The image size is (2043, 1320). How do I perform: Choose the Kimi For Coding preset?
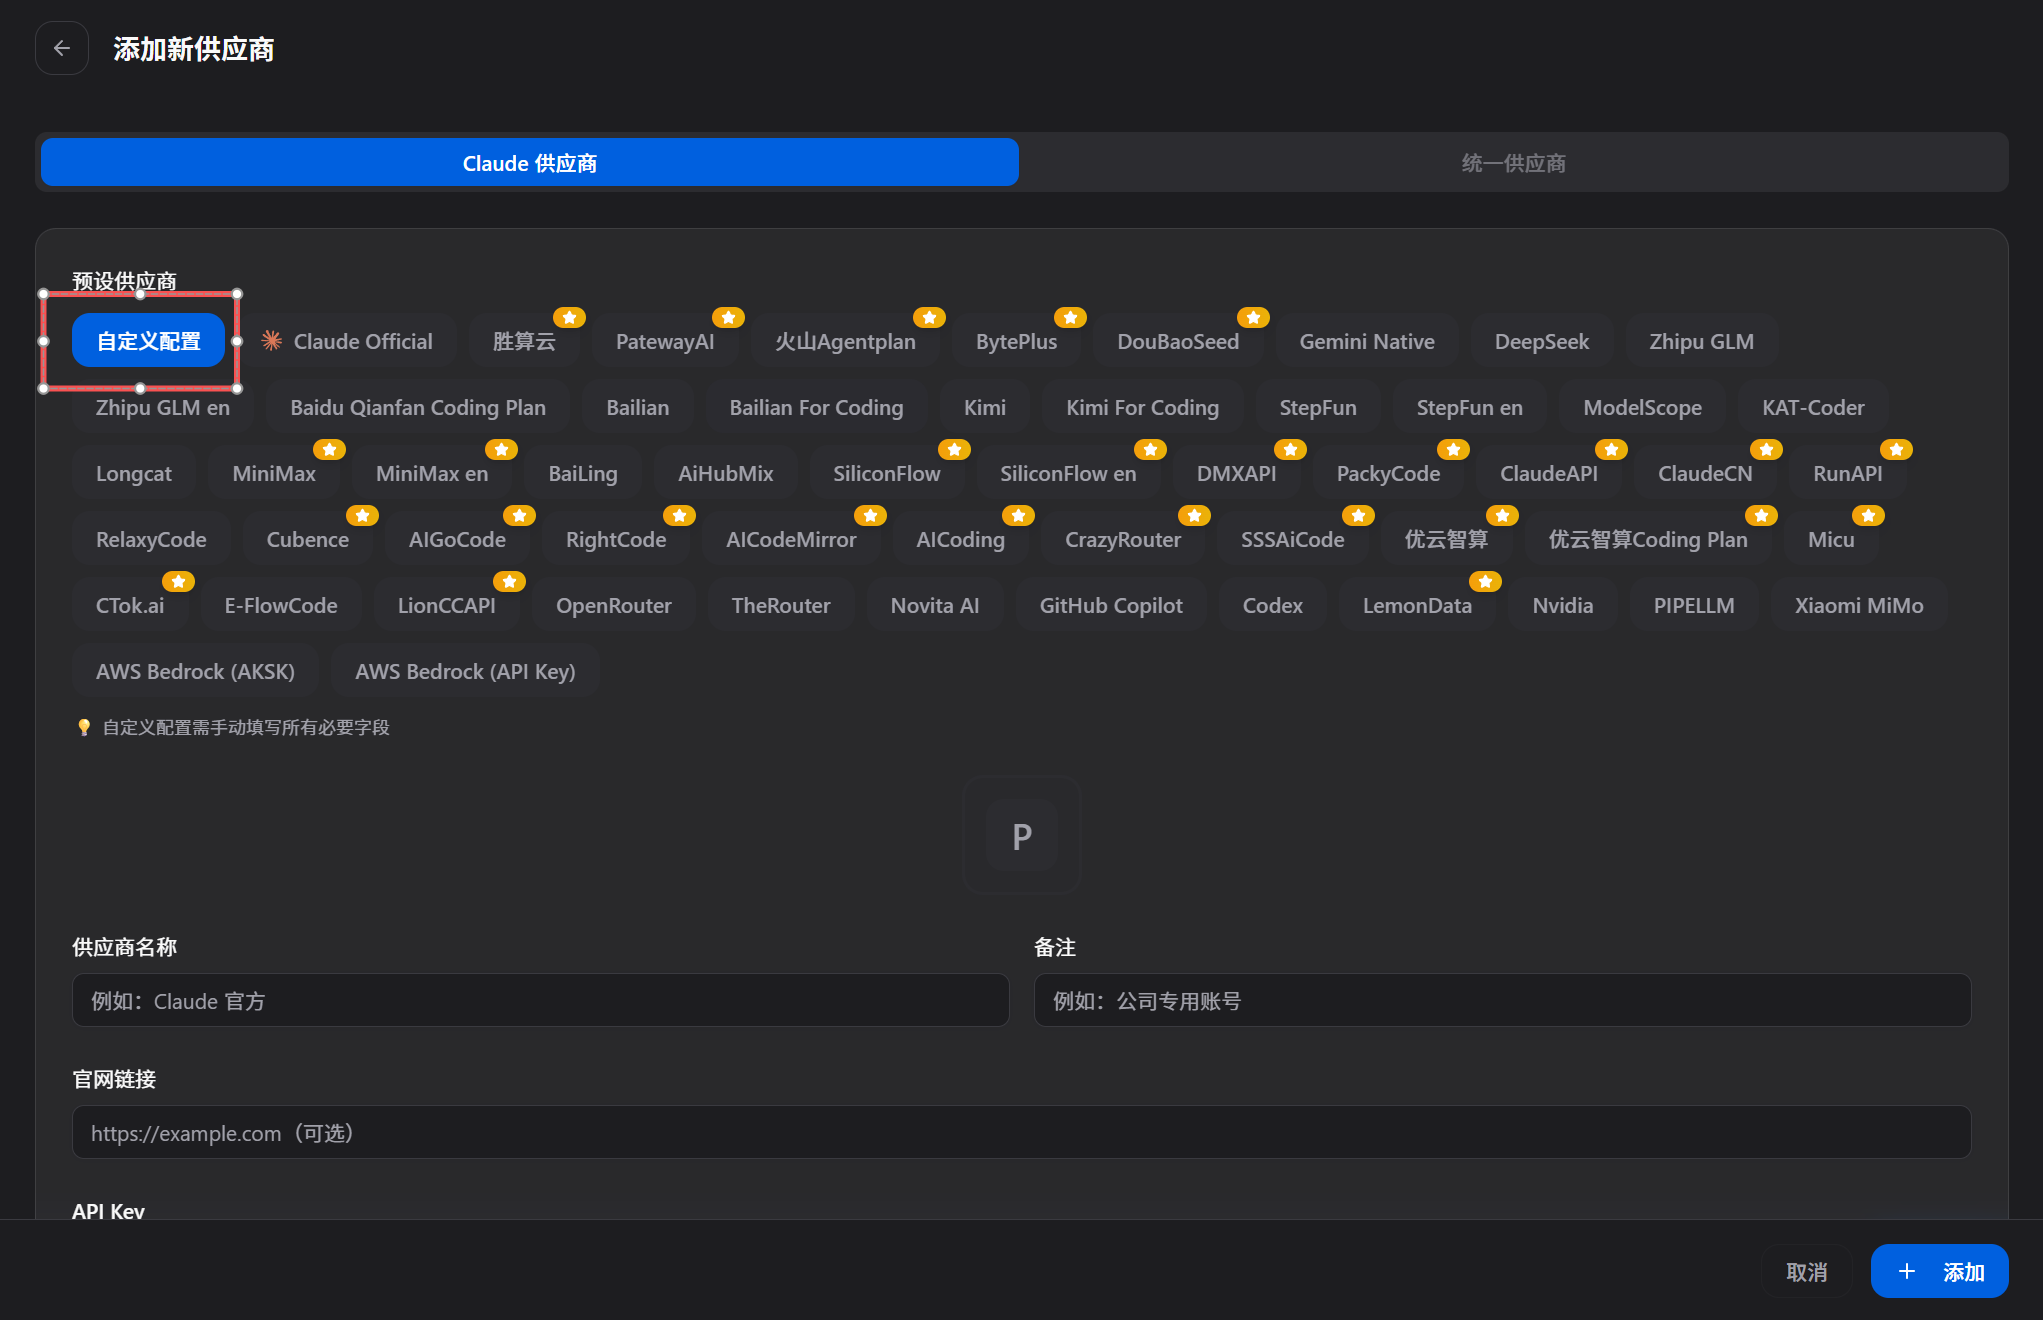pyautogui.click(x=1142, y=407)
